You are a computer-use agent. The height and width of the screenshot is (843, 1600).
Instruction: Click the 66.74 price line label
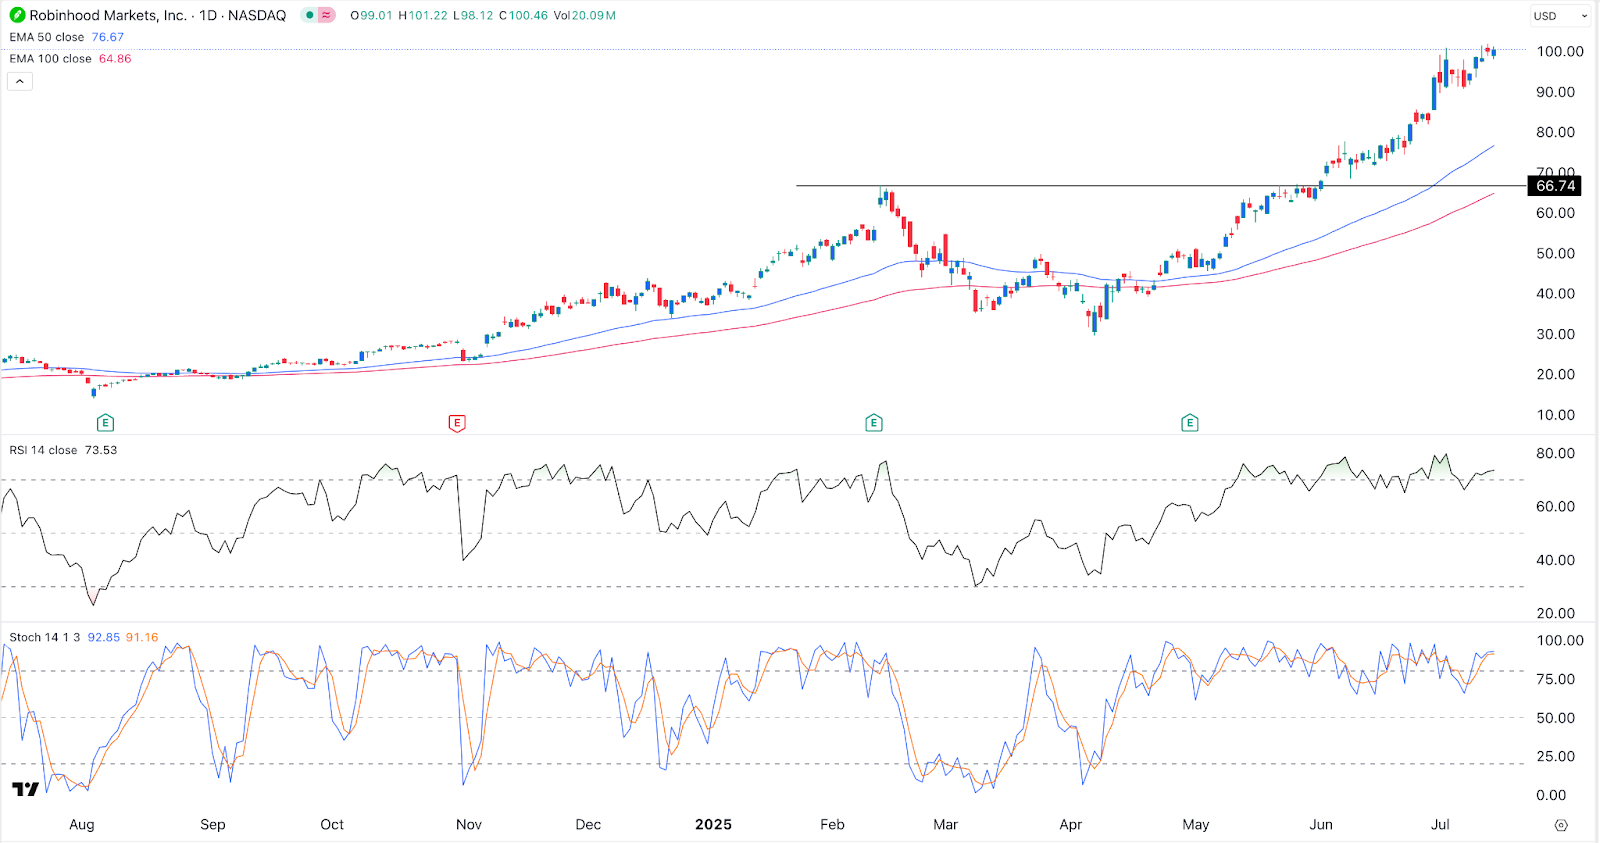tap(1555, 186)
